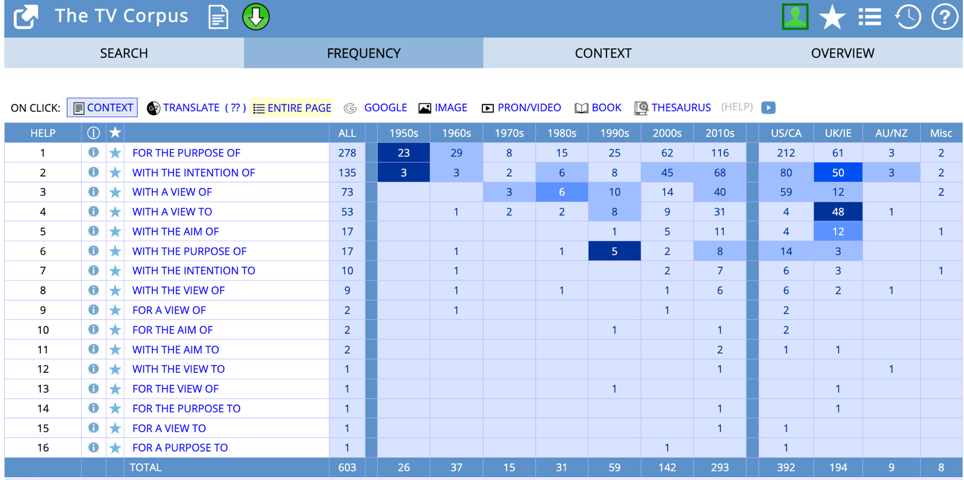The height and width of the screenshot is (480, 964).
Task: Star the FOR THE AIM OF row
Action: click(115, 330)
